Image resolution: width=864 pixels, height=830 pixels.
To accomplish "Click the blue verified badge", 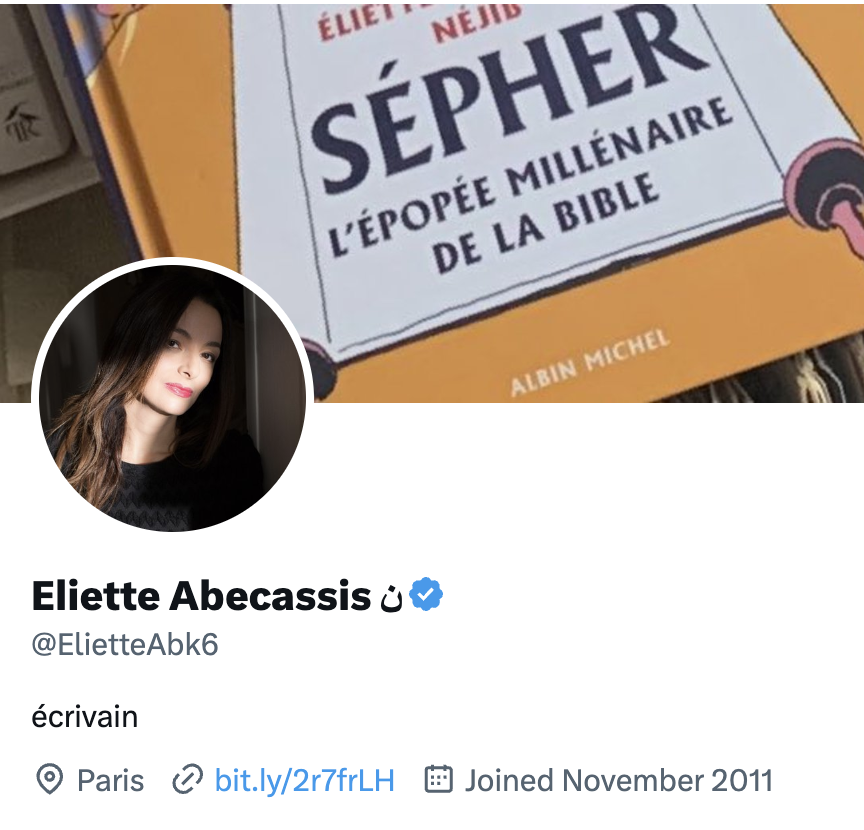I will click(x=426, y=594).
